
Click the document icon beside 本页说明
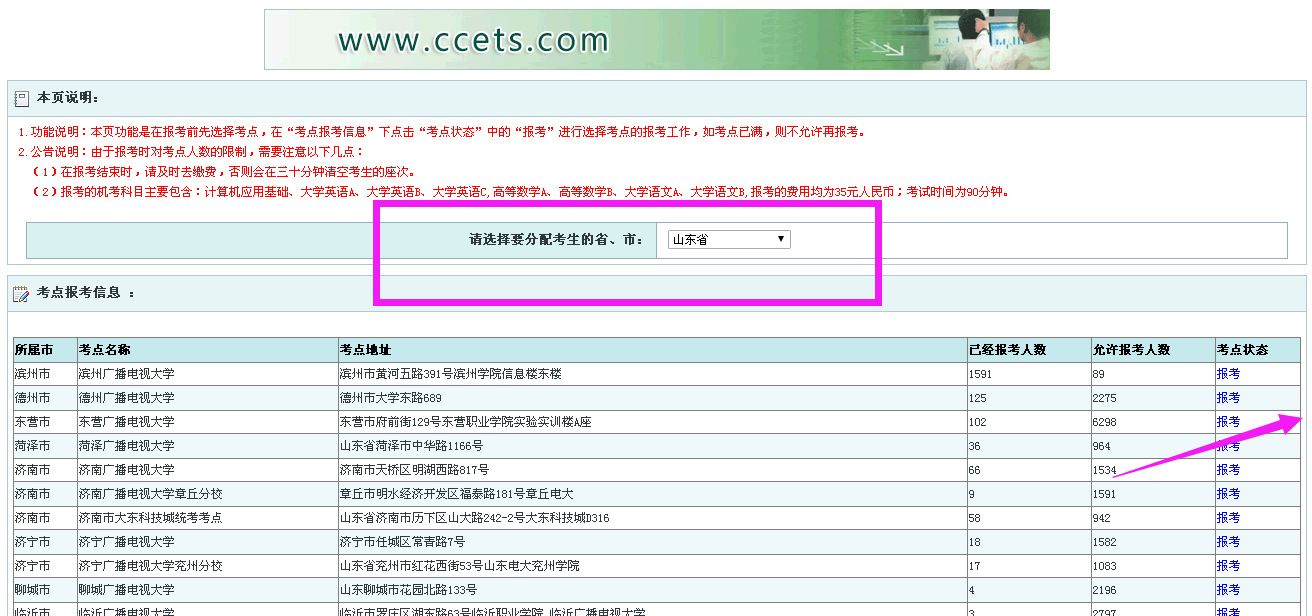point(22,98)
